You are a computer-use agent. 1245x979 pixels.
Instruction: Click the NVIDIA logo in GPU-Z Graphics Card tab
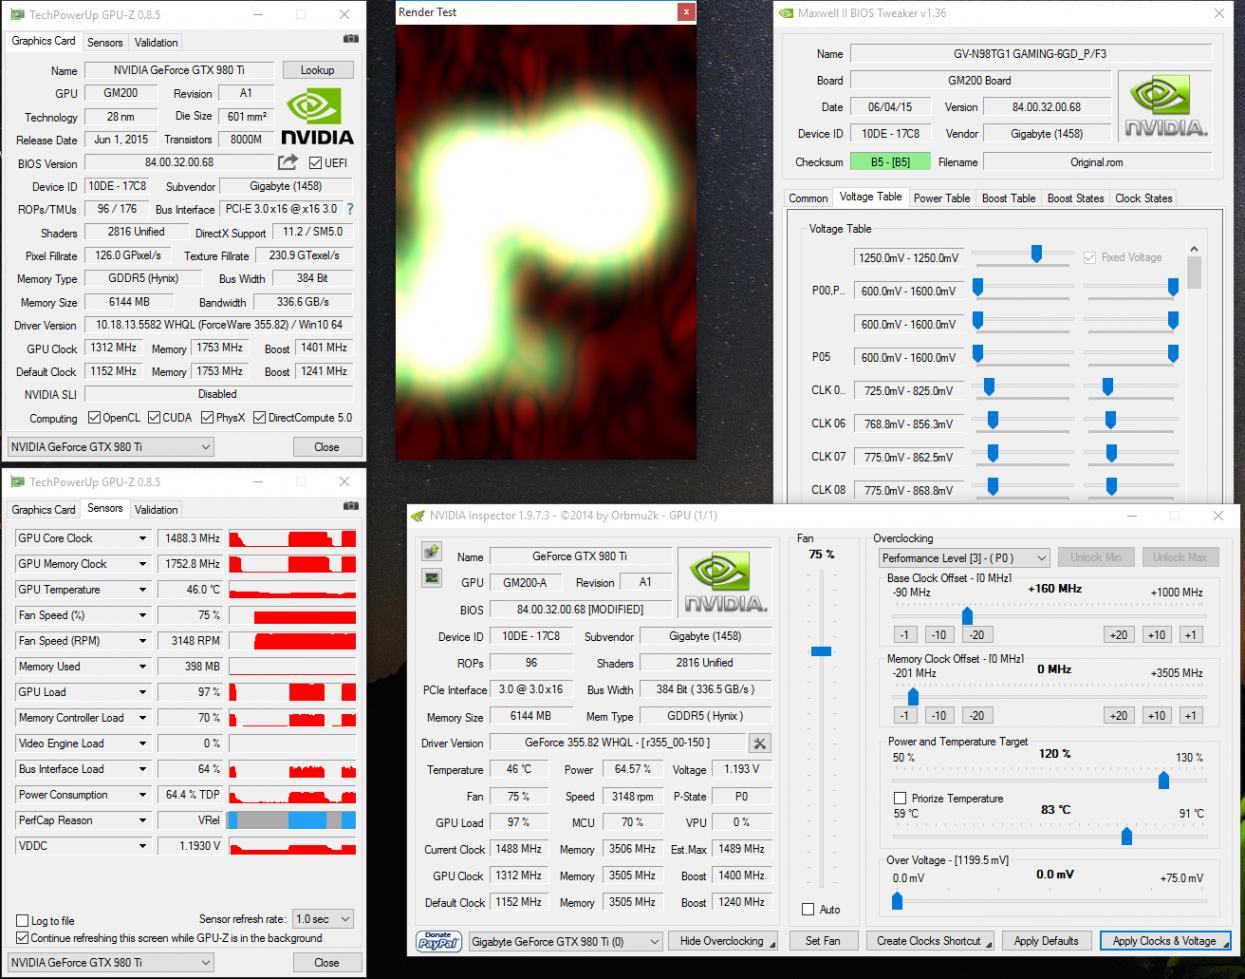point(316,117)
